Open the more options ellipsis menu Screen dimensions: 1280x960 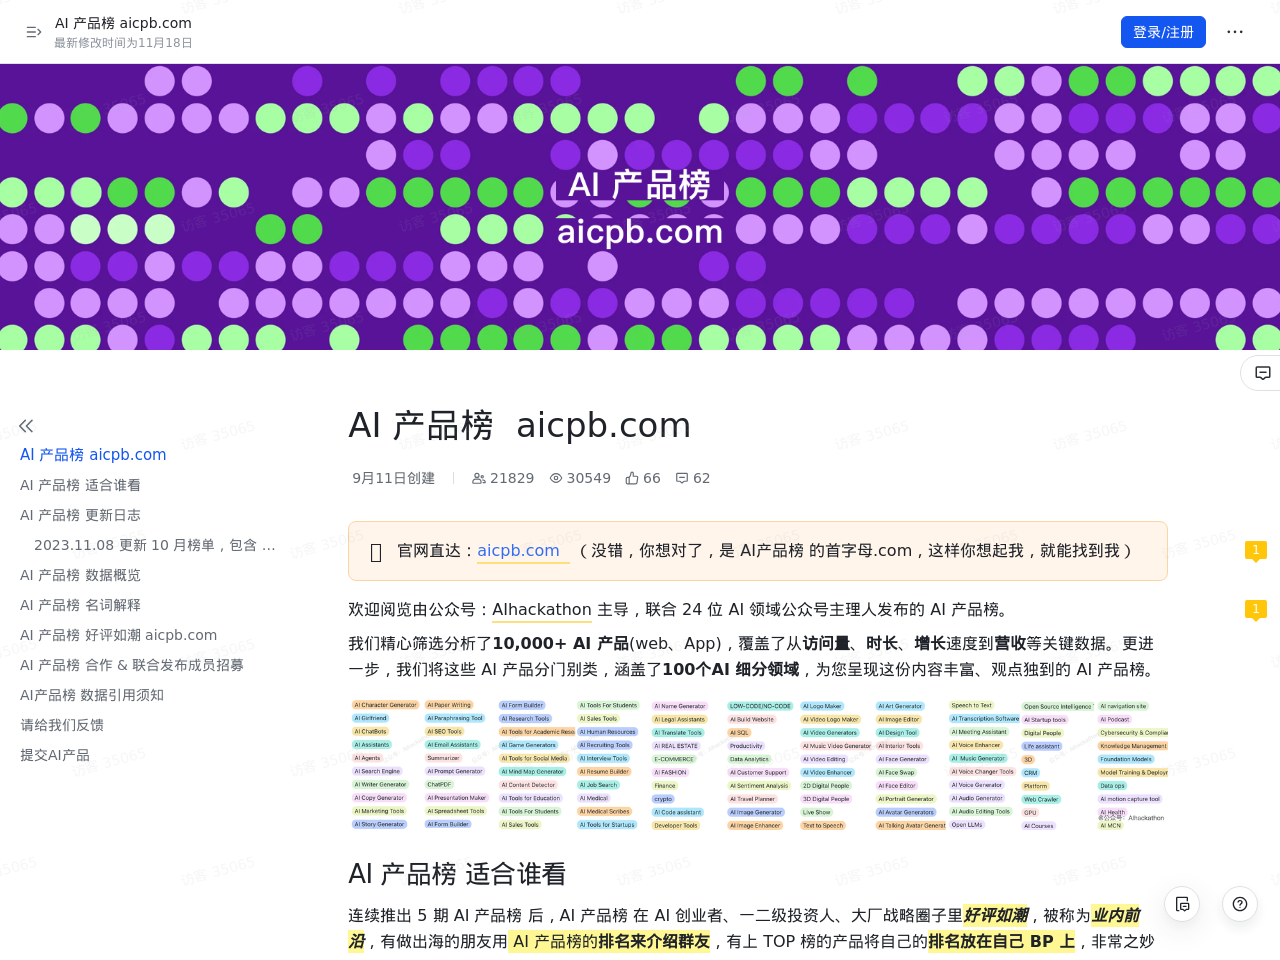click(1235, 32)
